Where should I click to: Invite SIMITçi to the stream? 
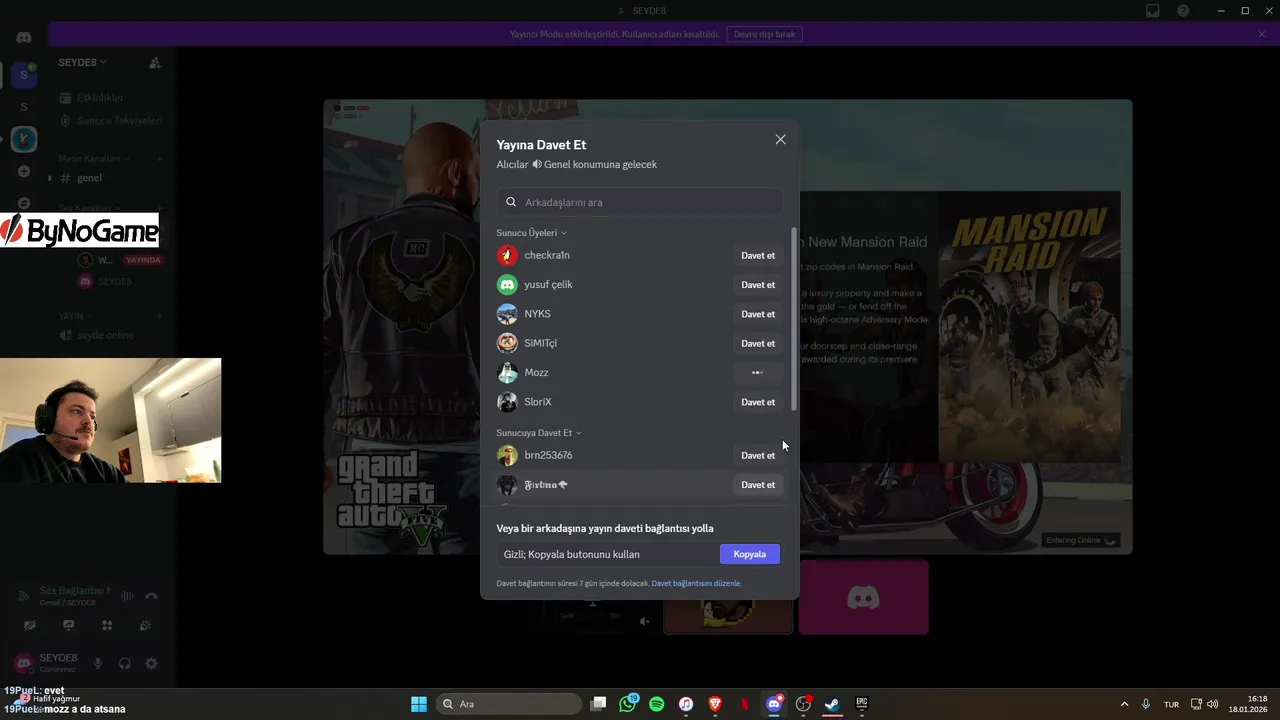coord(758,344)
